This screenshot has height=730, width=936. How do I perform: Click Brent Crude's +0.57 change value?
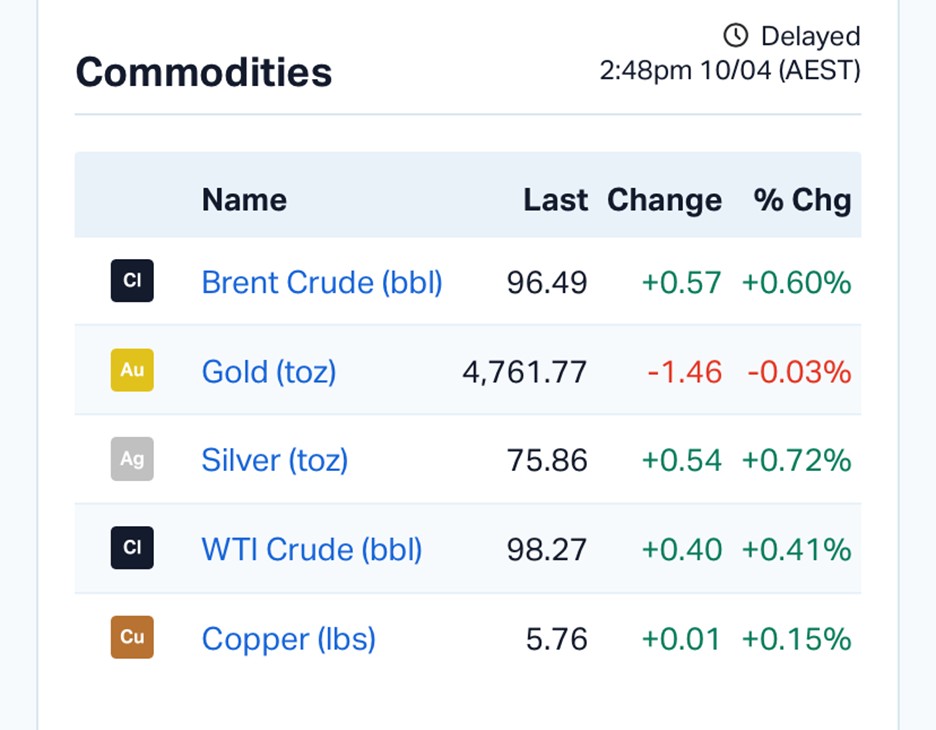click(681, 282)
